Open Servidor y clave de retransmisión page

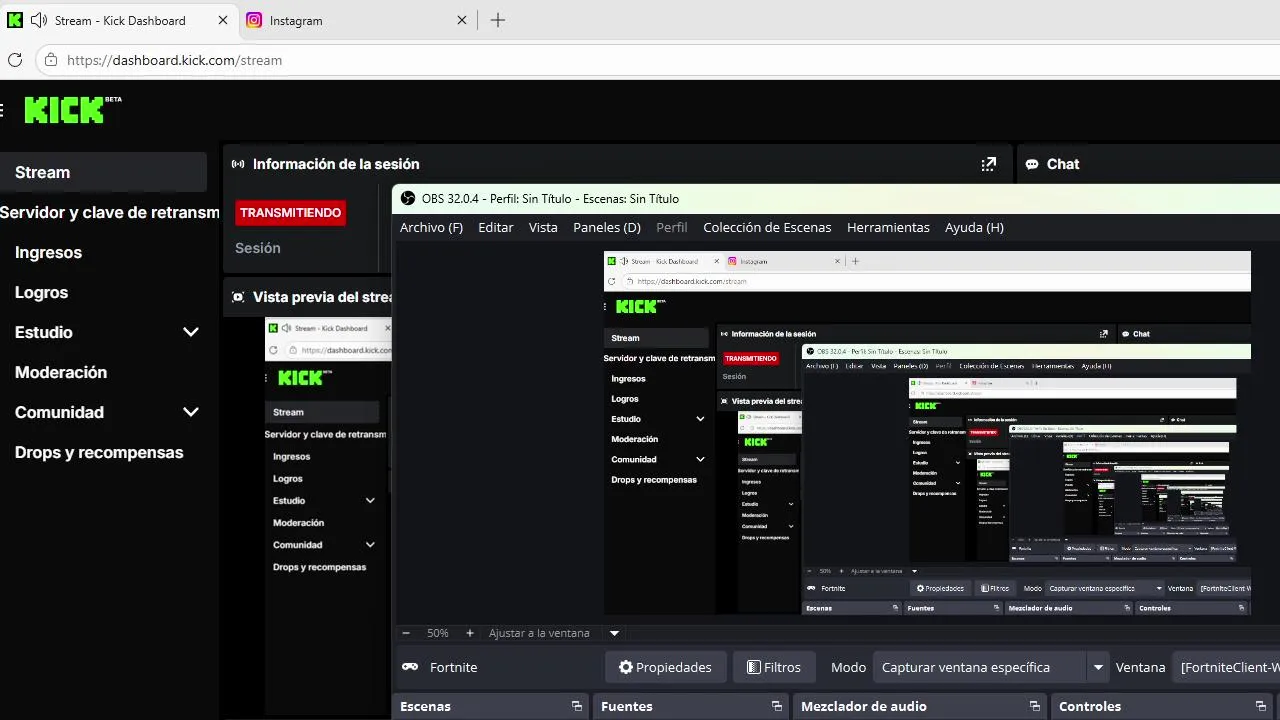point(110,212)
